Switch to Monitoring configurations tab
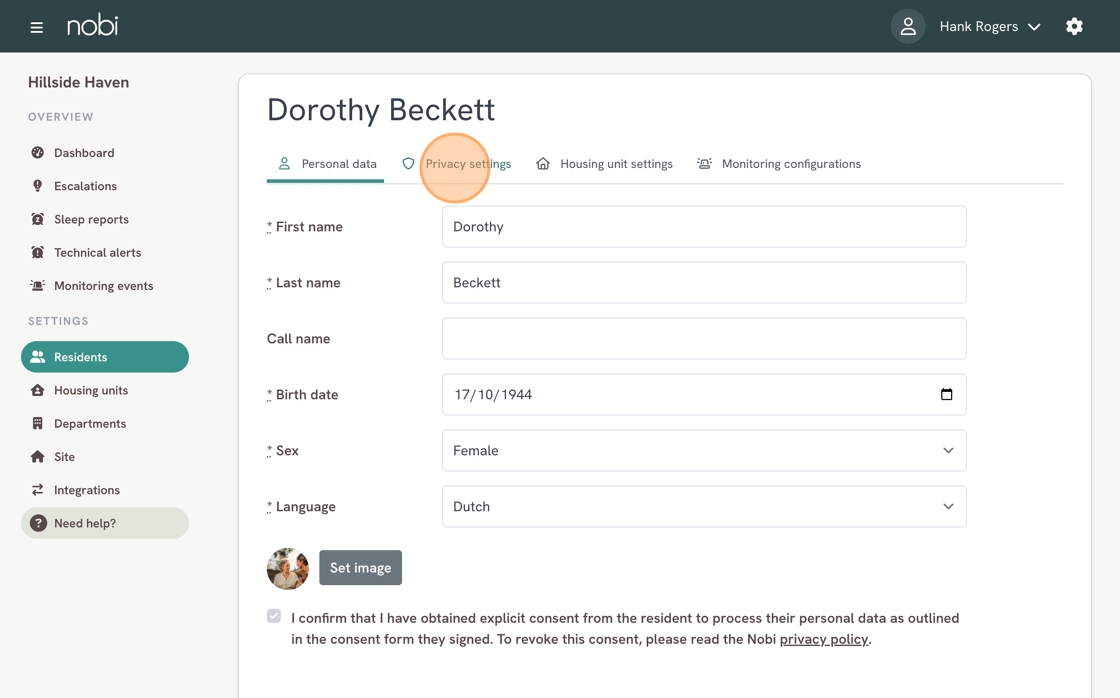Viewport: 1120px width, 698px height. (x=779, y=164)
